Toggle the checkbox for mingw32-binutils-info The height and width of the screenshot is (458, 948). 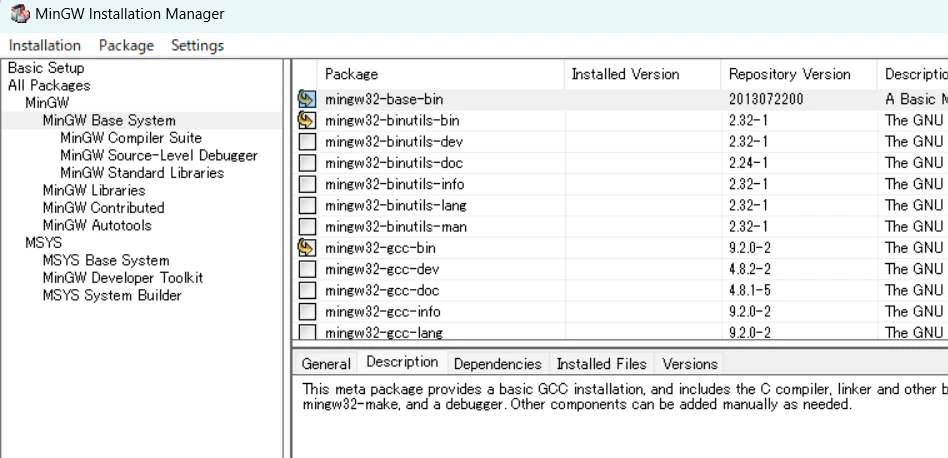[x=307, y=184]
